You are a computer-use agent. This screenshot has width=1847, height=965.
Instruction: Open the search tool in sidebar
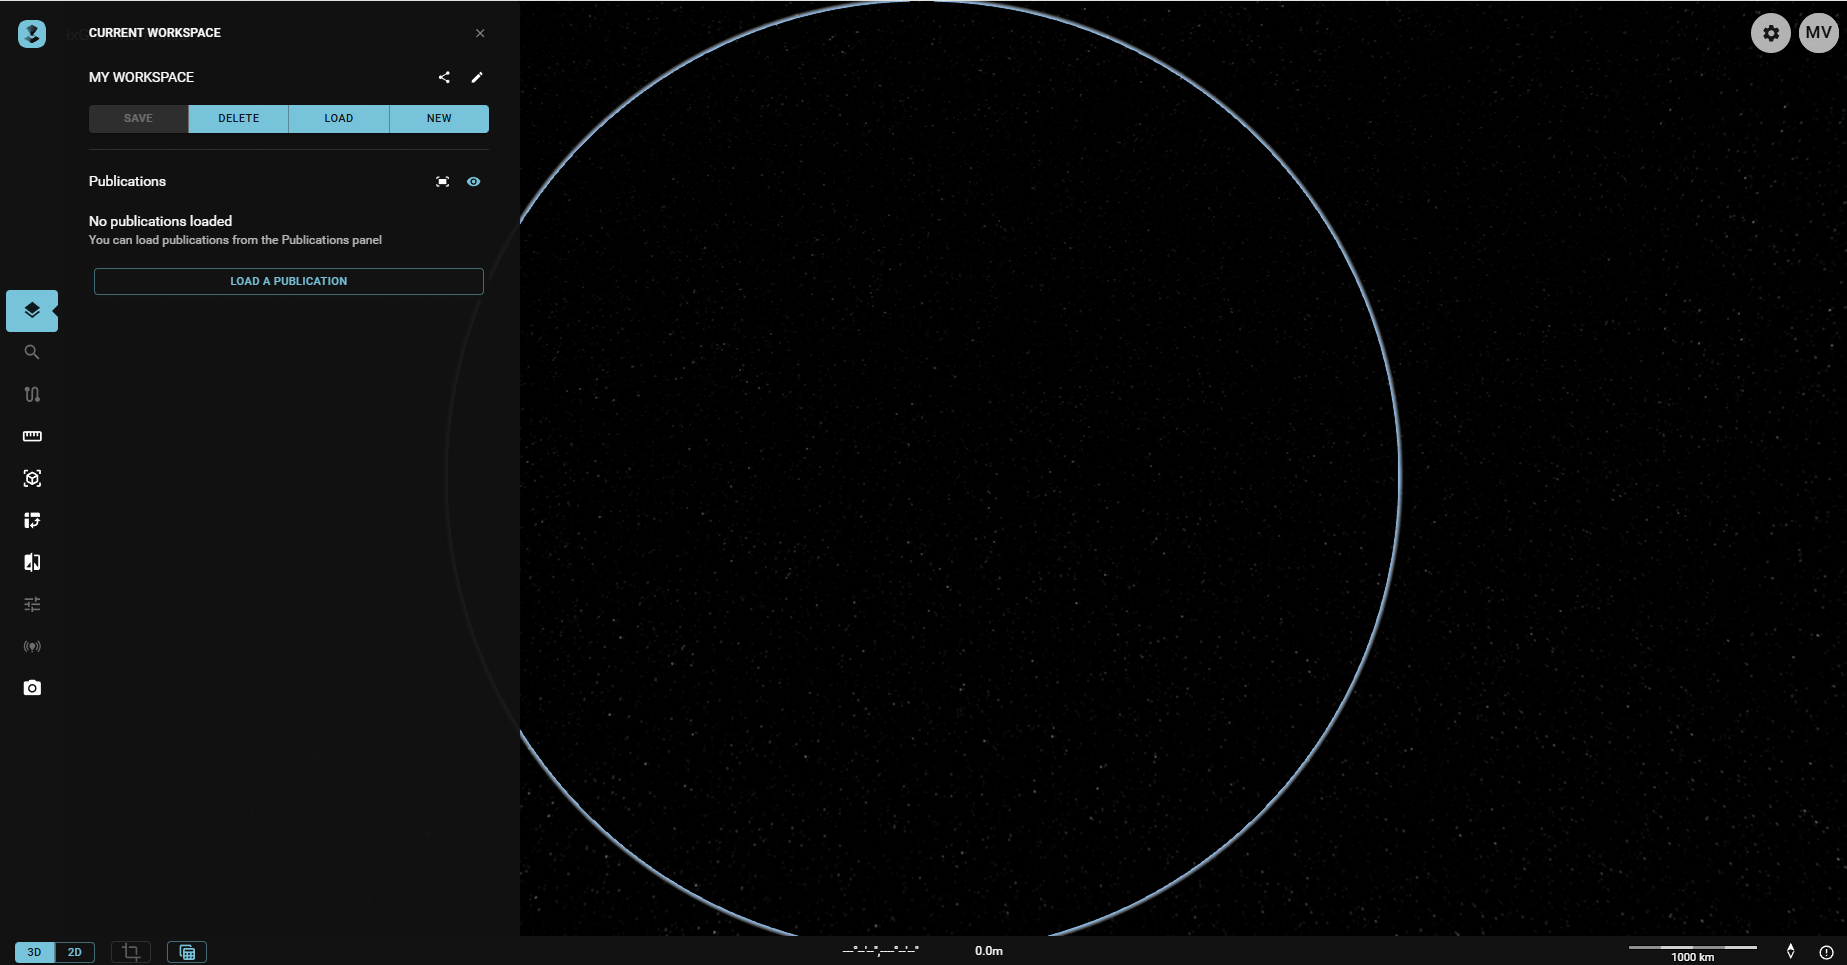[x=32, y=352]
